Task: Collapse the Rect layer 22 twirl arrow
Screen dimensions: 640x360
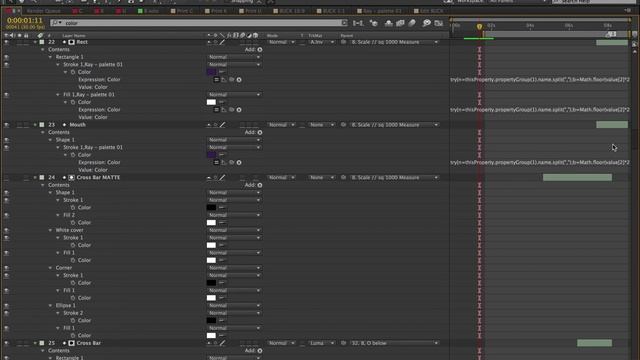Action: point(35,42)
